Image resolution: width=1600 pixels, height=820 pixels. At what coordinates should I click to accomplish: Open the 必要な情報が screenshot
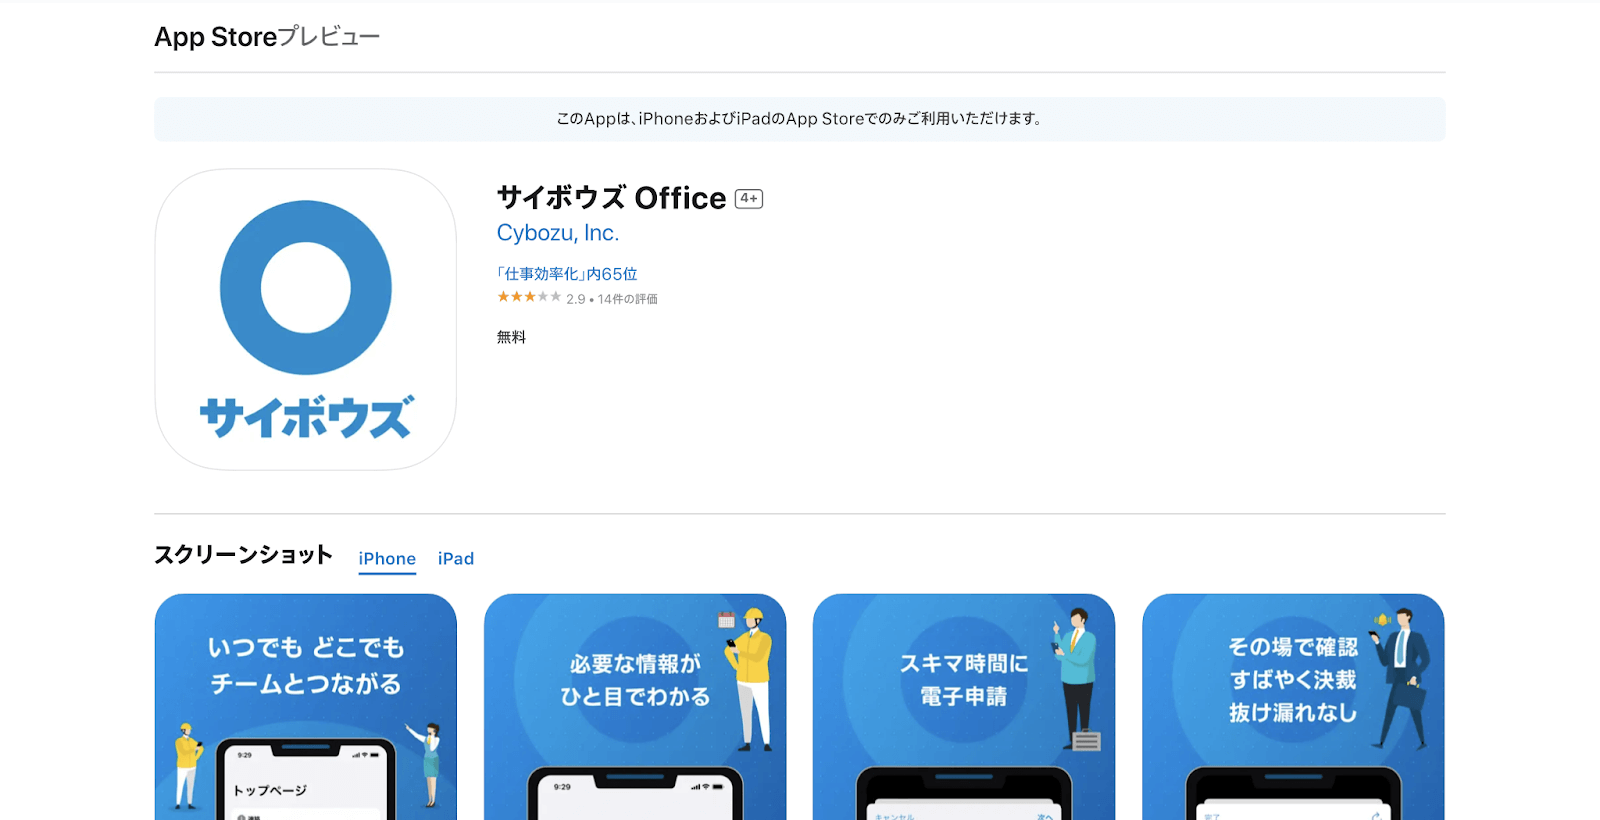[635, 707]
